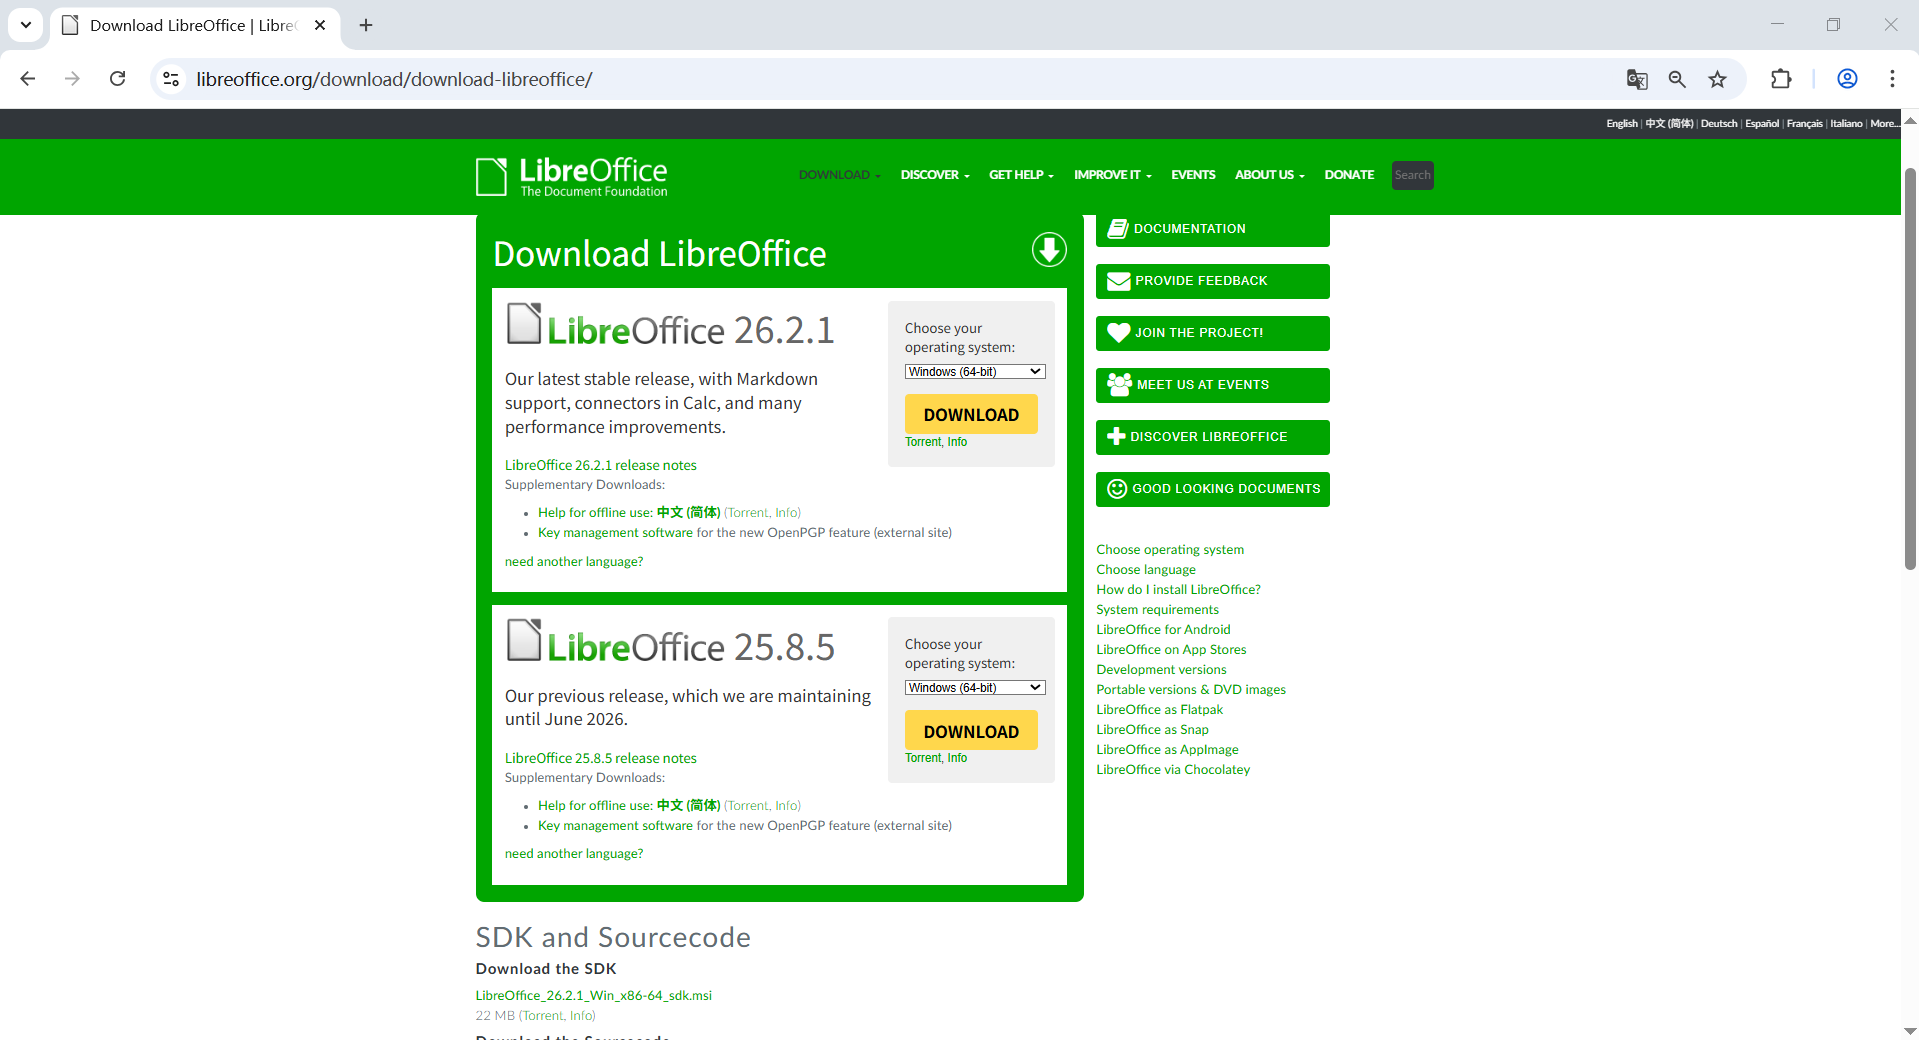The height and width of the screenshot is (1040, 1919).
Task: Click the LibreOffice 26.2.1 document logo icon
Action: (524, 323)
